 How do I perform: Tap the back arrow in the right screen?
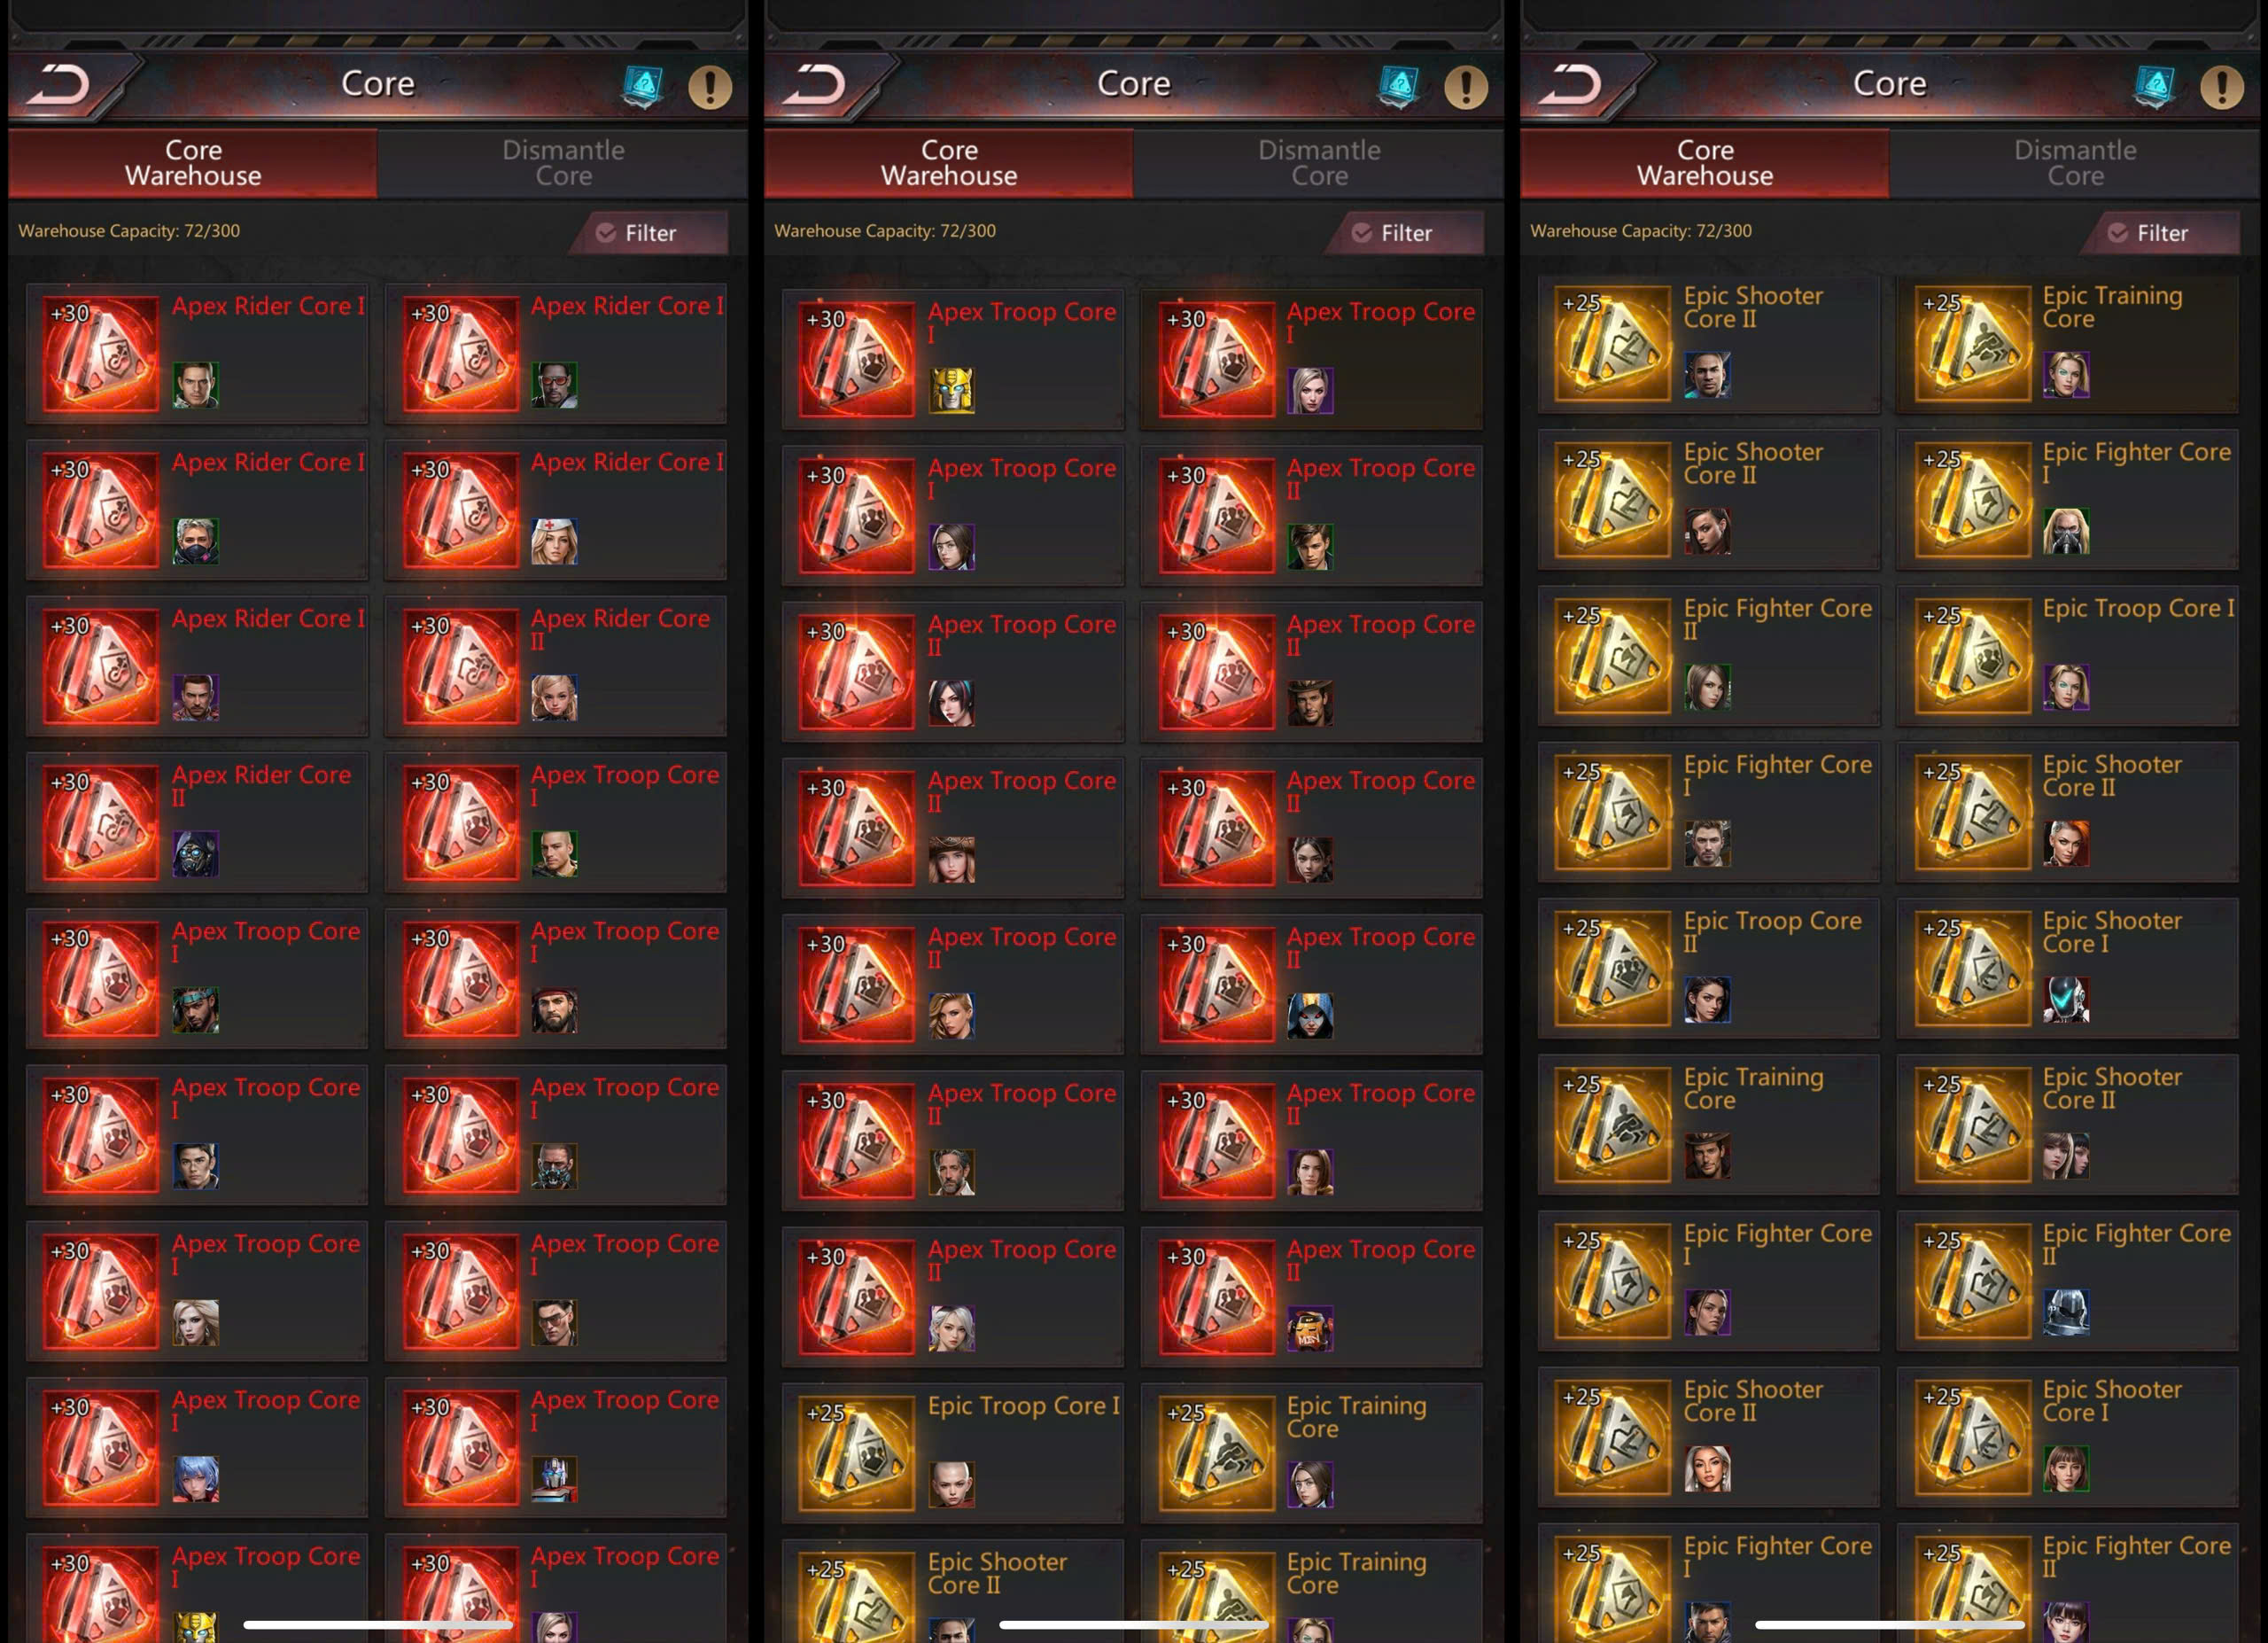click(x=1571, y=85)
